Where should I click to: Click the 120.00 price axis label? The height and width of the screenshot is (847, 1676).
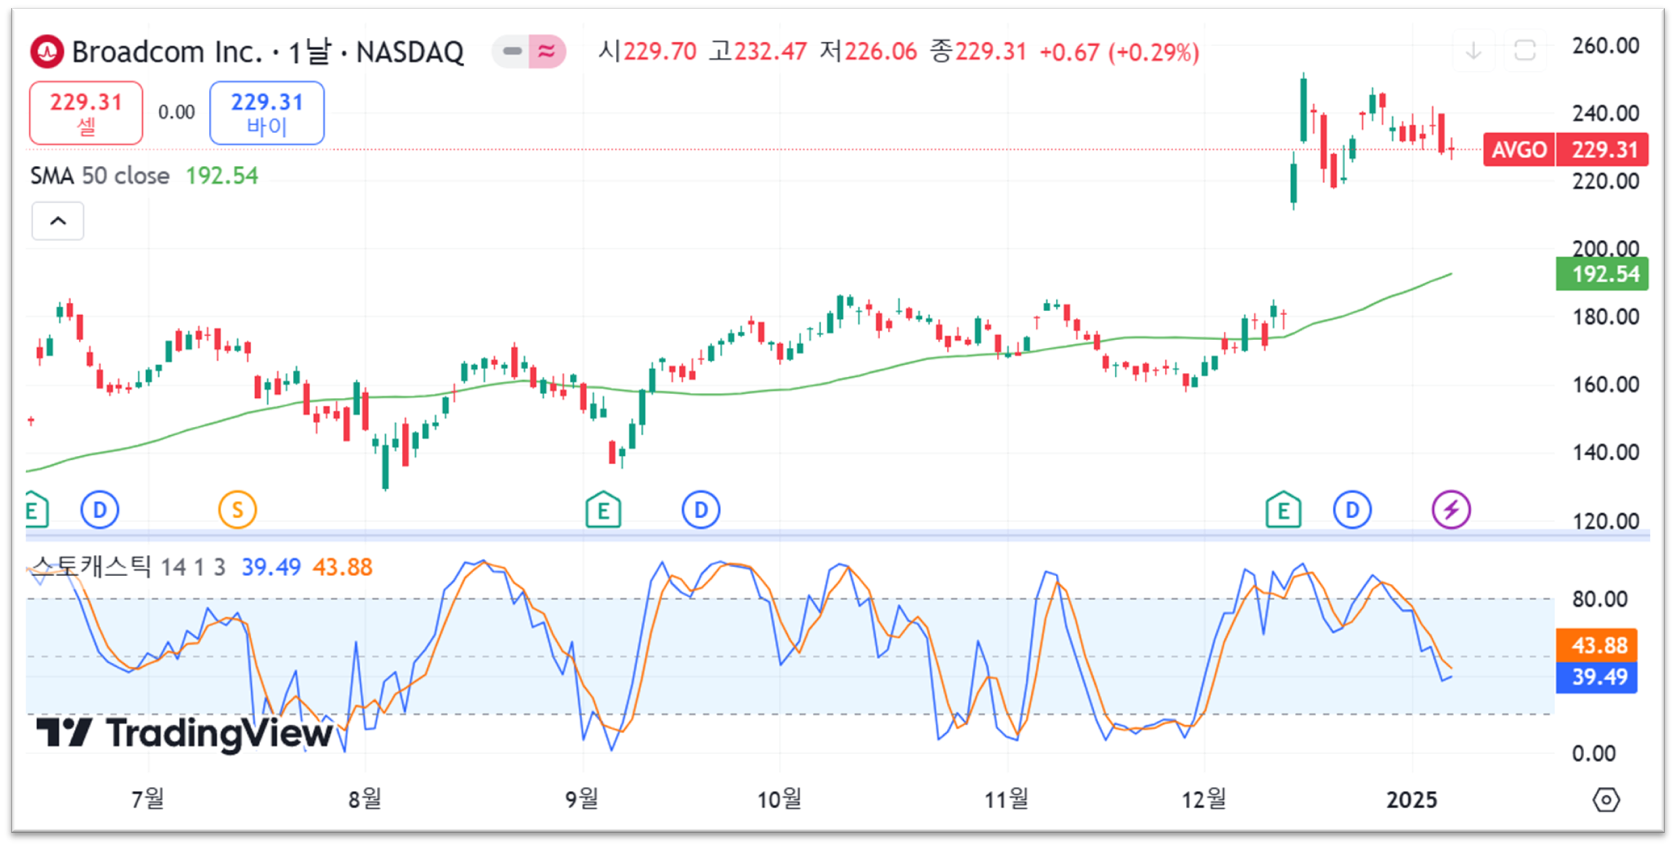coord(1606,521)
